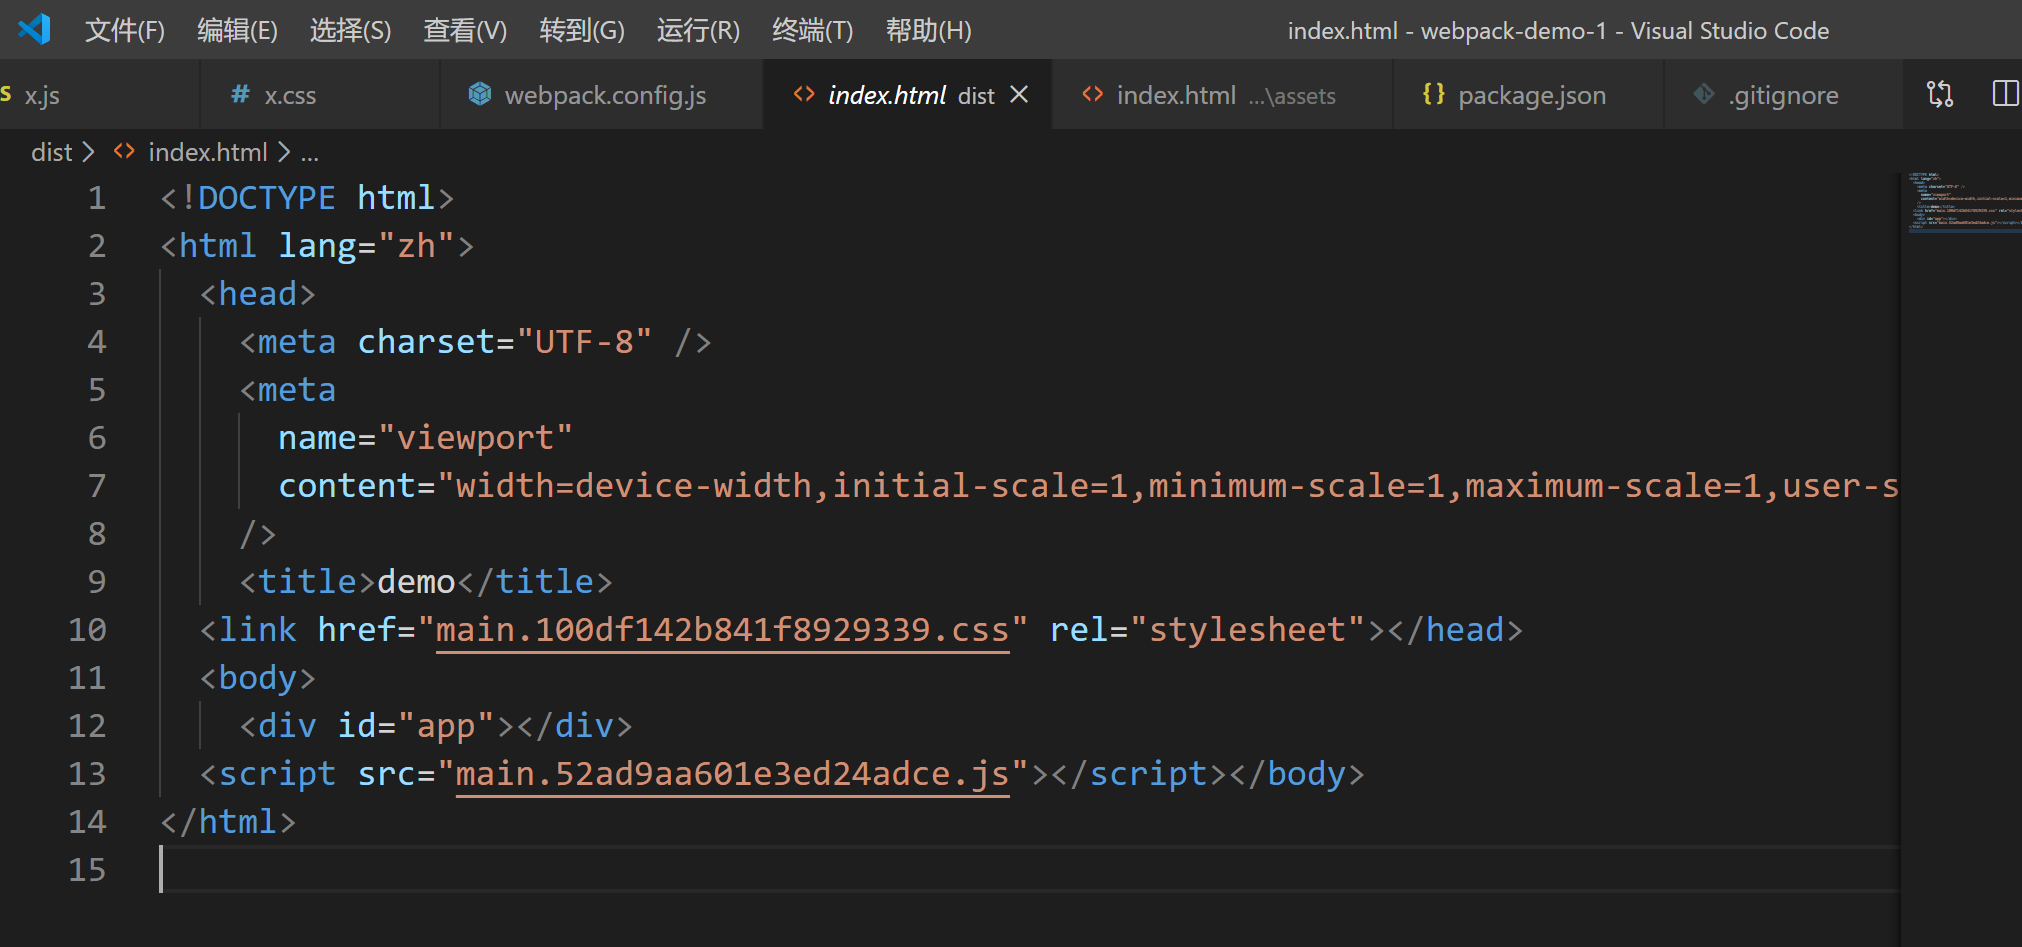Screen dimensions: 2022x947
Task: Click the package.json braces icon
Action: 1433,94
